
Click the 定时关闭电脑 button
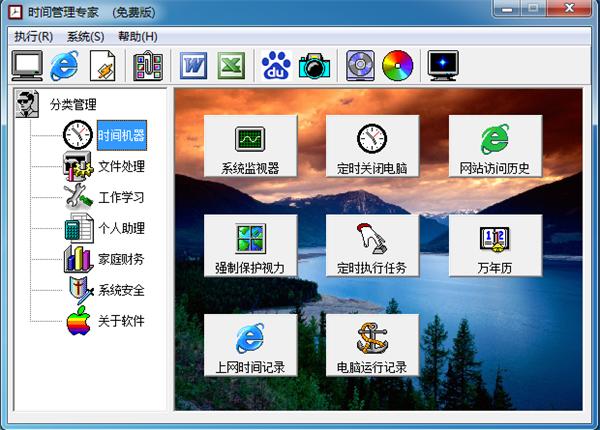point(372,146)
